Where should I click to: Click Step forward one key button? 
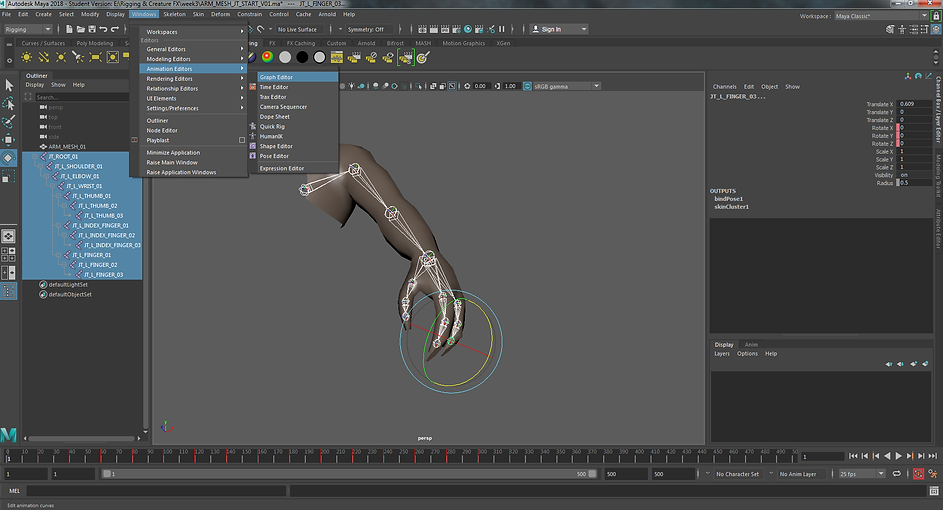(910, 456)
